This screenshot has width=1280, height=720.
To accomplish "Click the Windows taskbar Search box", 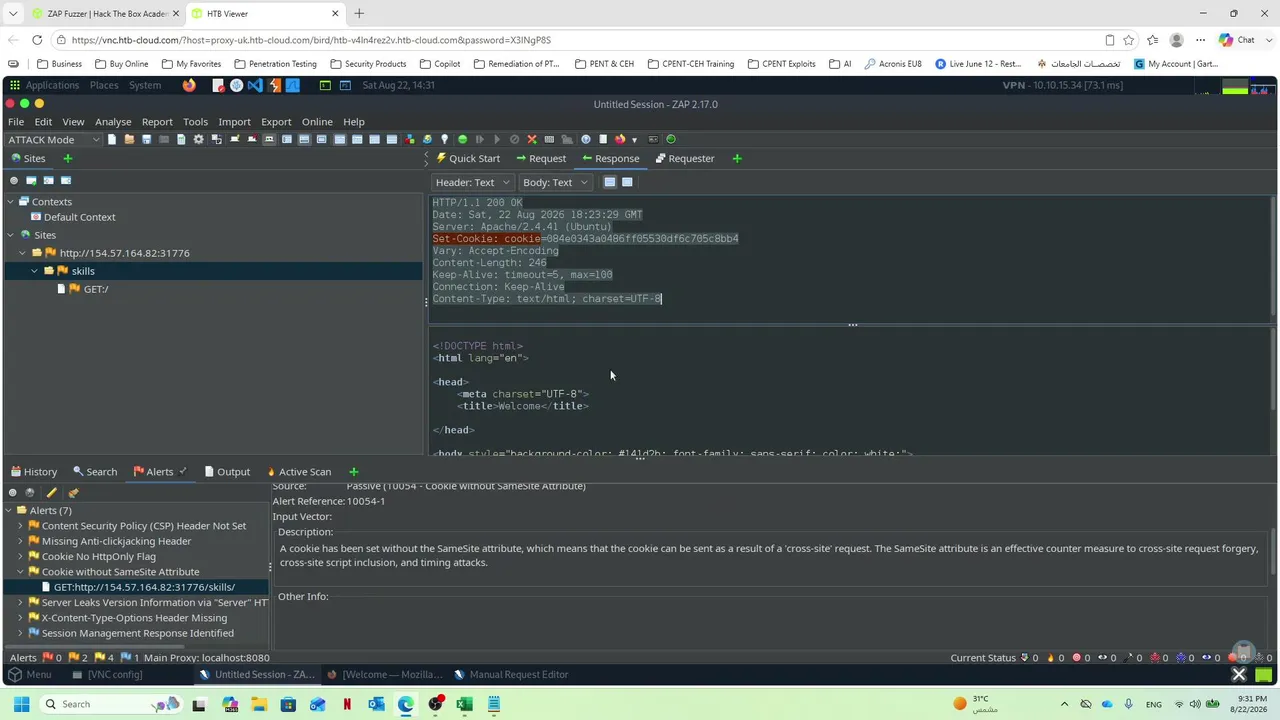I will pyautogui.click(x=110, y=704).
